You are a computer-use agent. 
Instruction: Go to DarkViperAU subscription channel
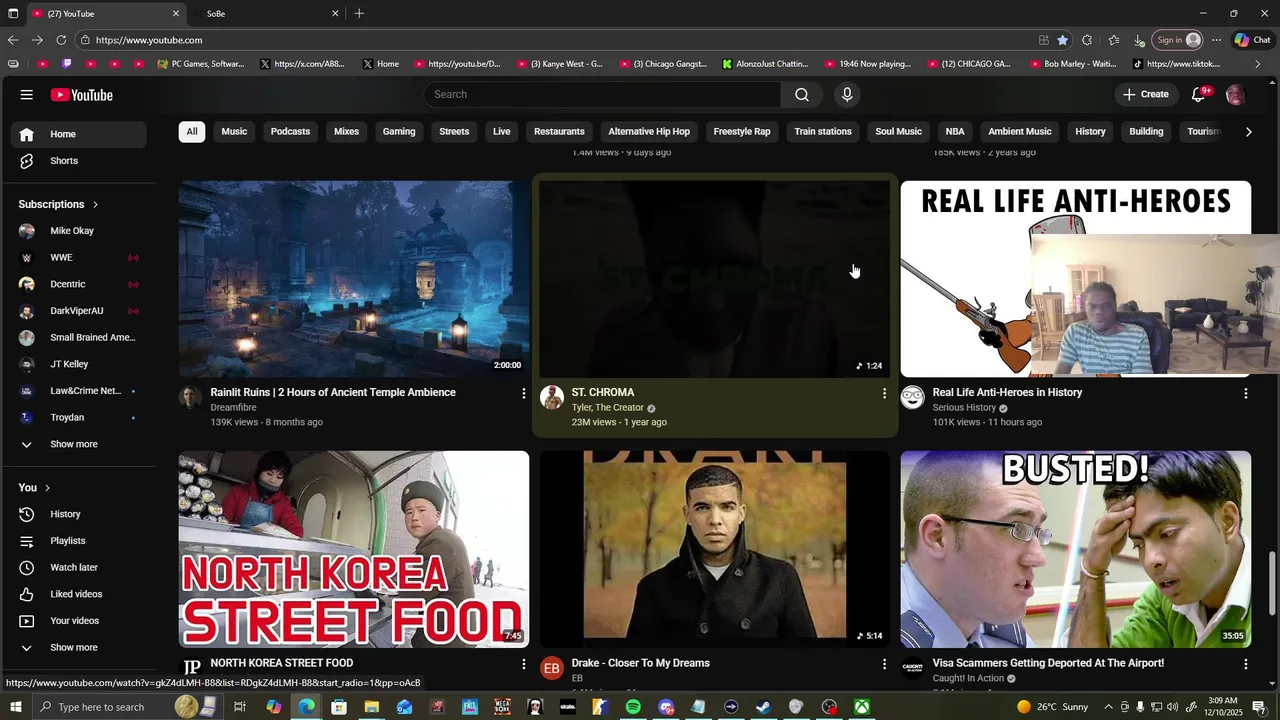(79, 311)
